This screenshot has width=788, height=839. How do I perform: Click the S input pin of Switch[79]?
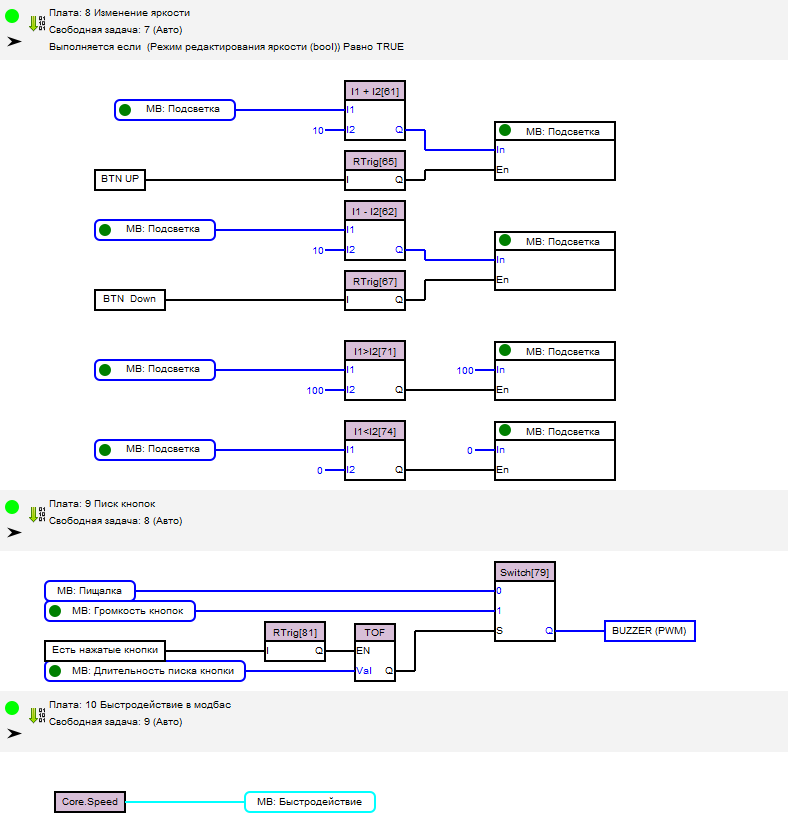[x=500, y=631]
